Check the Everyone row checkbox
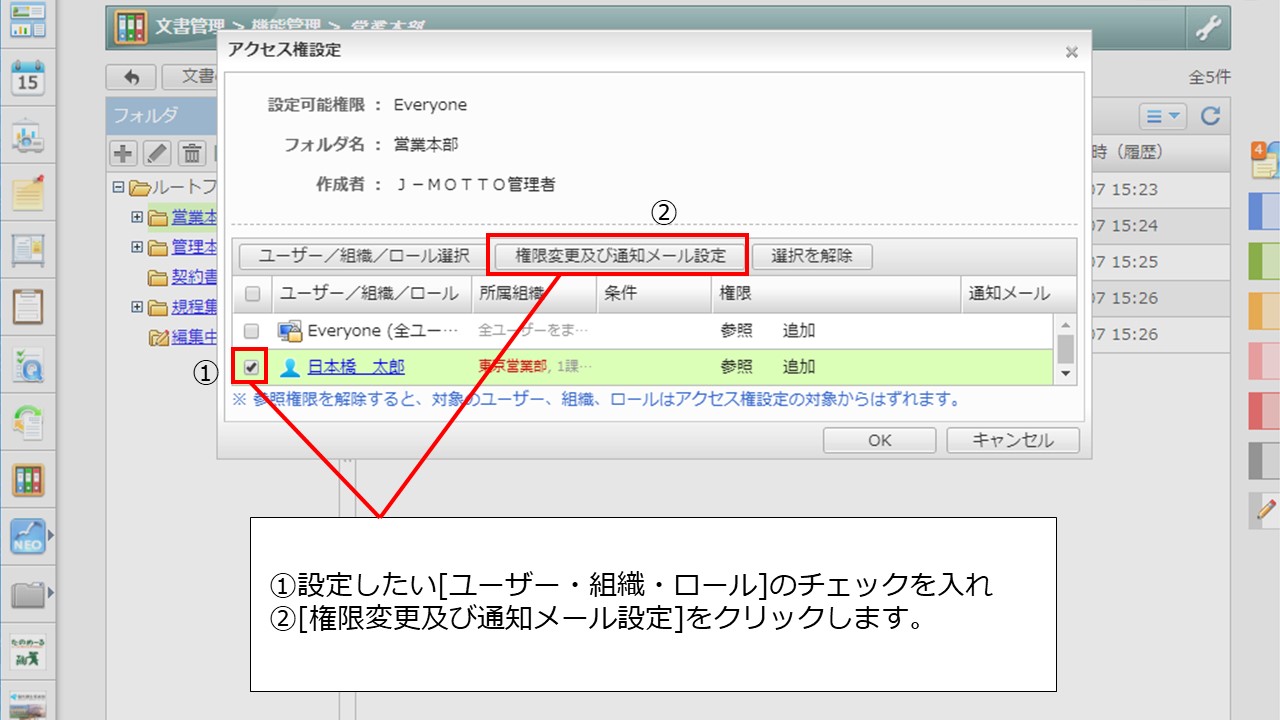The width and height of the screenshot is (1280, 720). 253,331
